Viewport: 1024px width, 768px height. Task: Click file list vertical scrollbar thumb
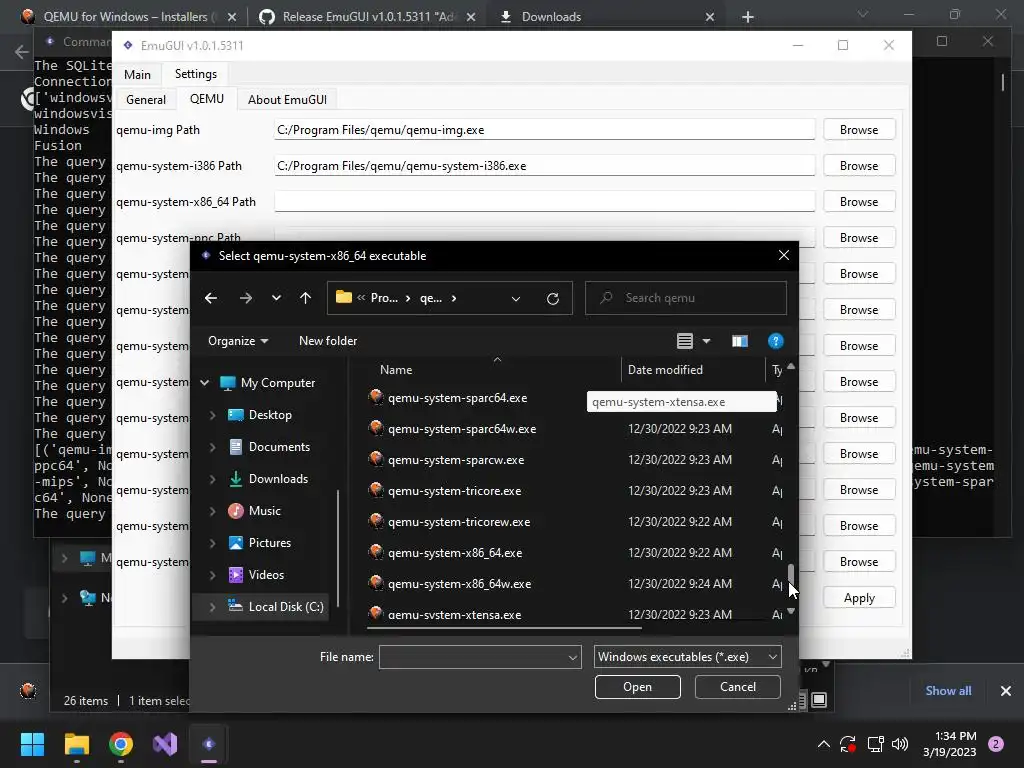[x=791, y=575]
